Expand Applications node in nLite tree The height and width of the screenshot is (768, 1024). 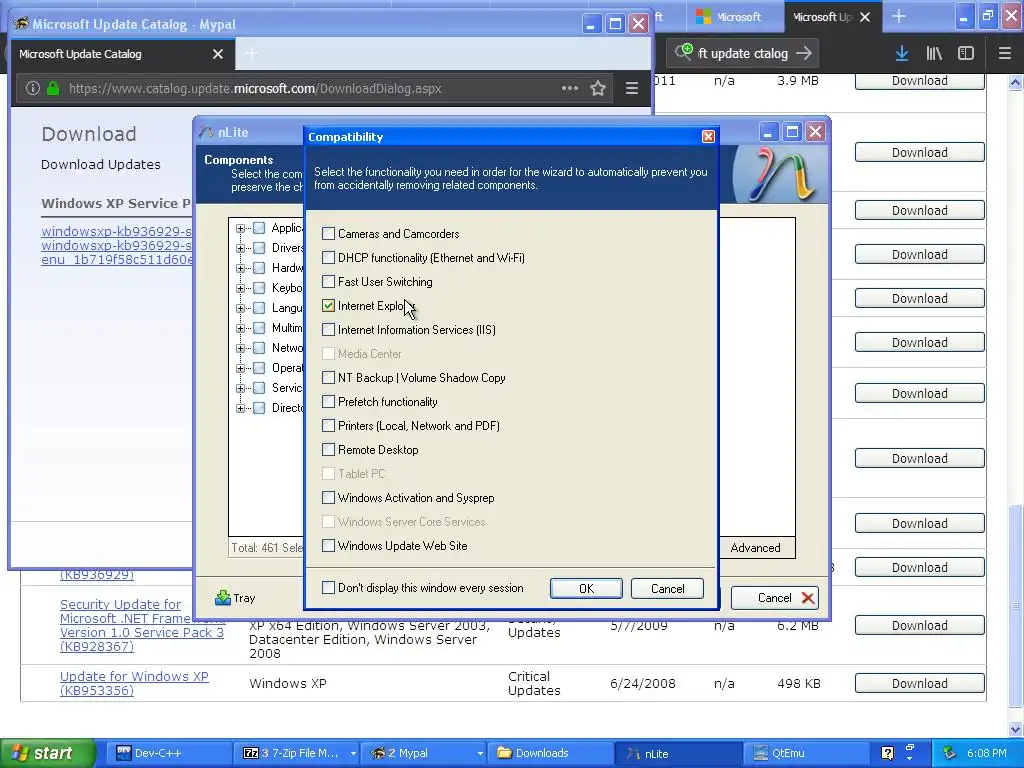pos(240,228)
